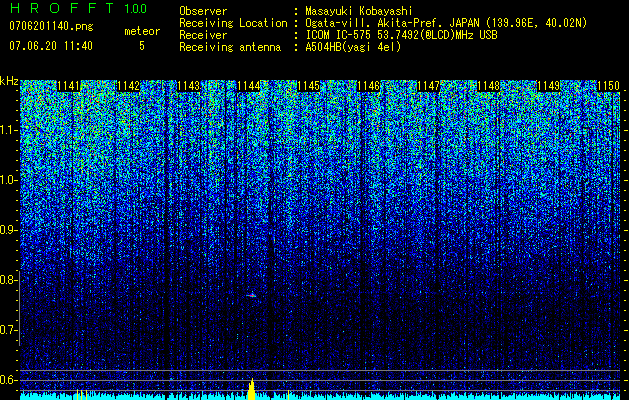
Task: Click the red meteor echo in spectrogram
Action: tap(251, 296)
